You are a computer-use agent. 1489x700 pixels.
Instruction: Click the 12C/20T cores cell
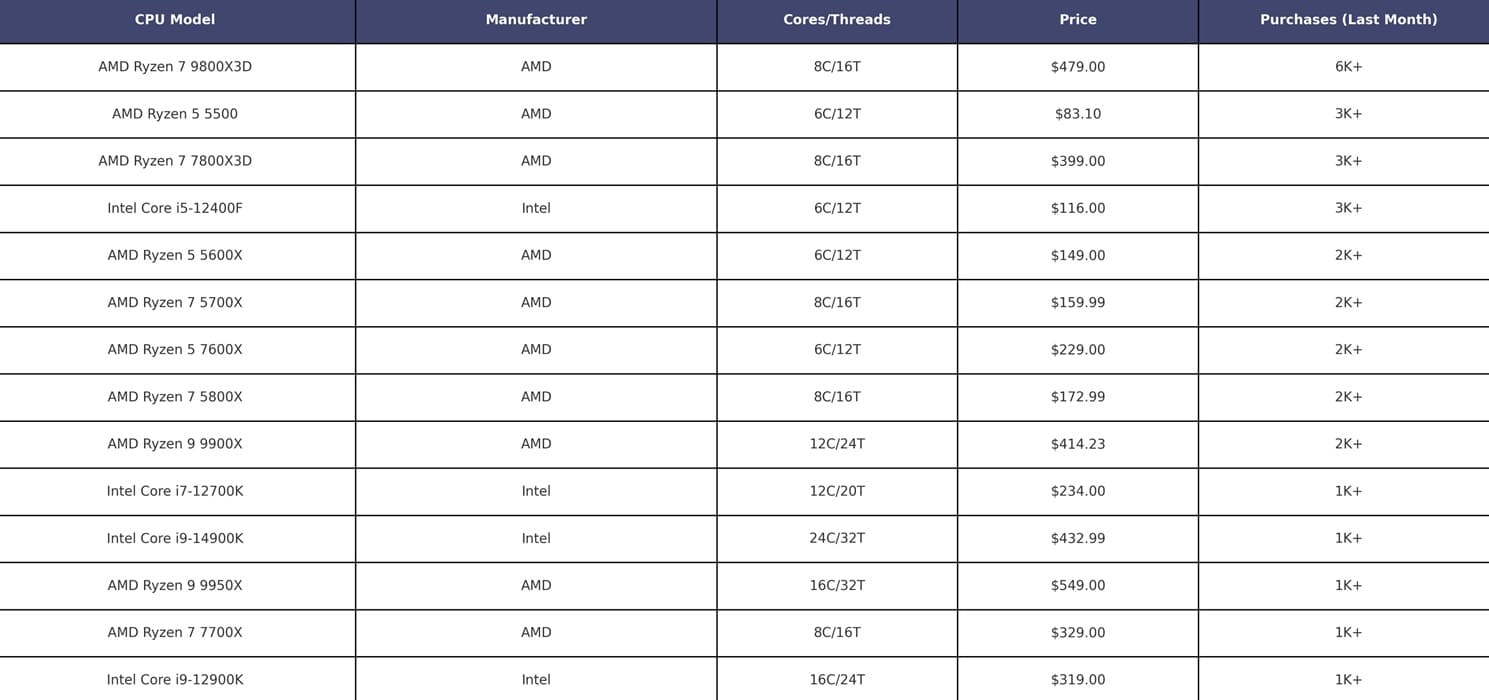tap(837, 492)
